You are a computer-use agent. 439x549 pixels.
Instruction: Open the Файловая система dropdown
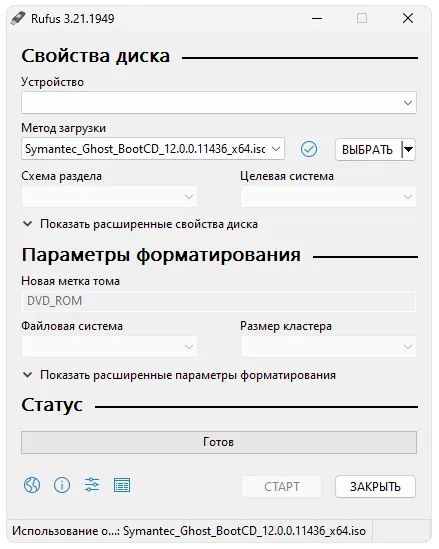click(x=109, y=347)
